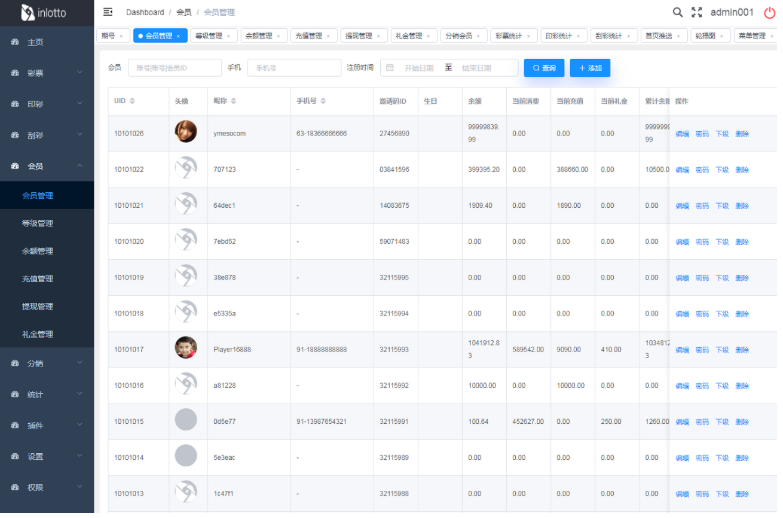Click the red power logout icon

click(770, 12)
